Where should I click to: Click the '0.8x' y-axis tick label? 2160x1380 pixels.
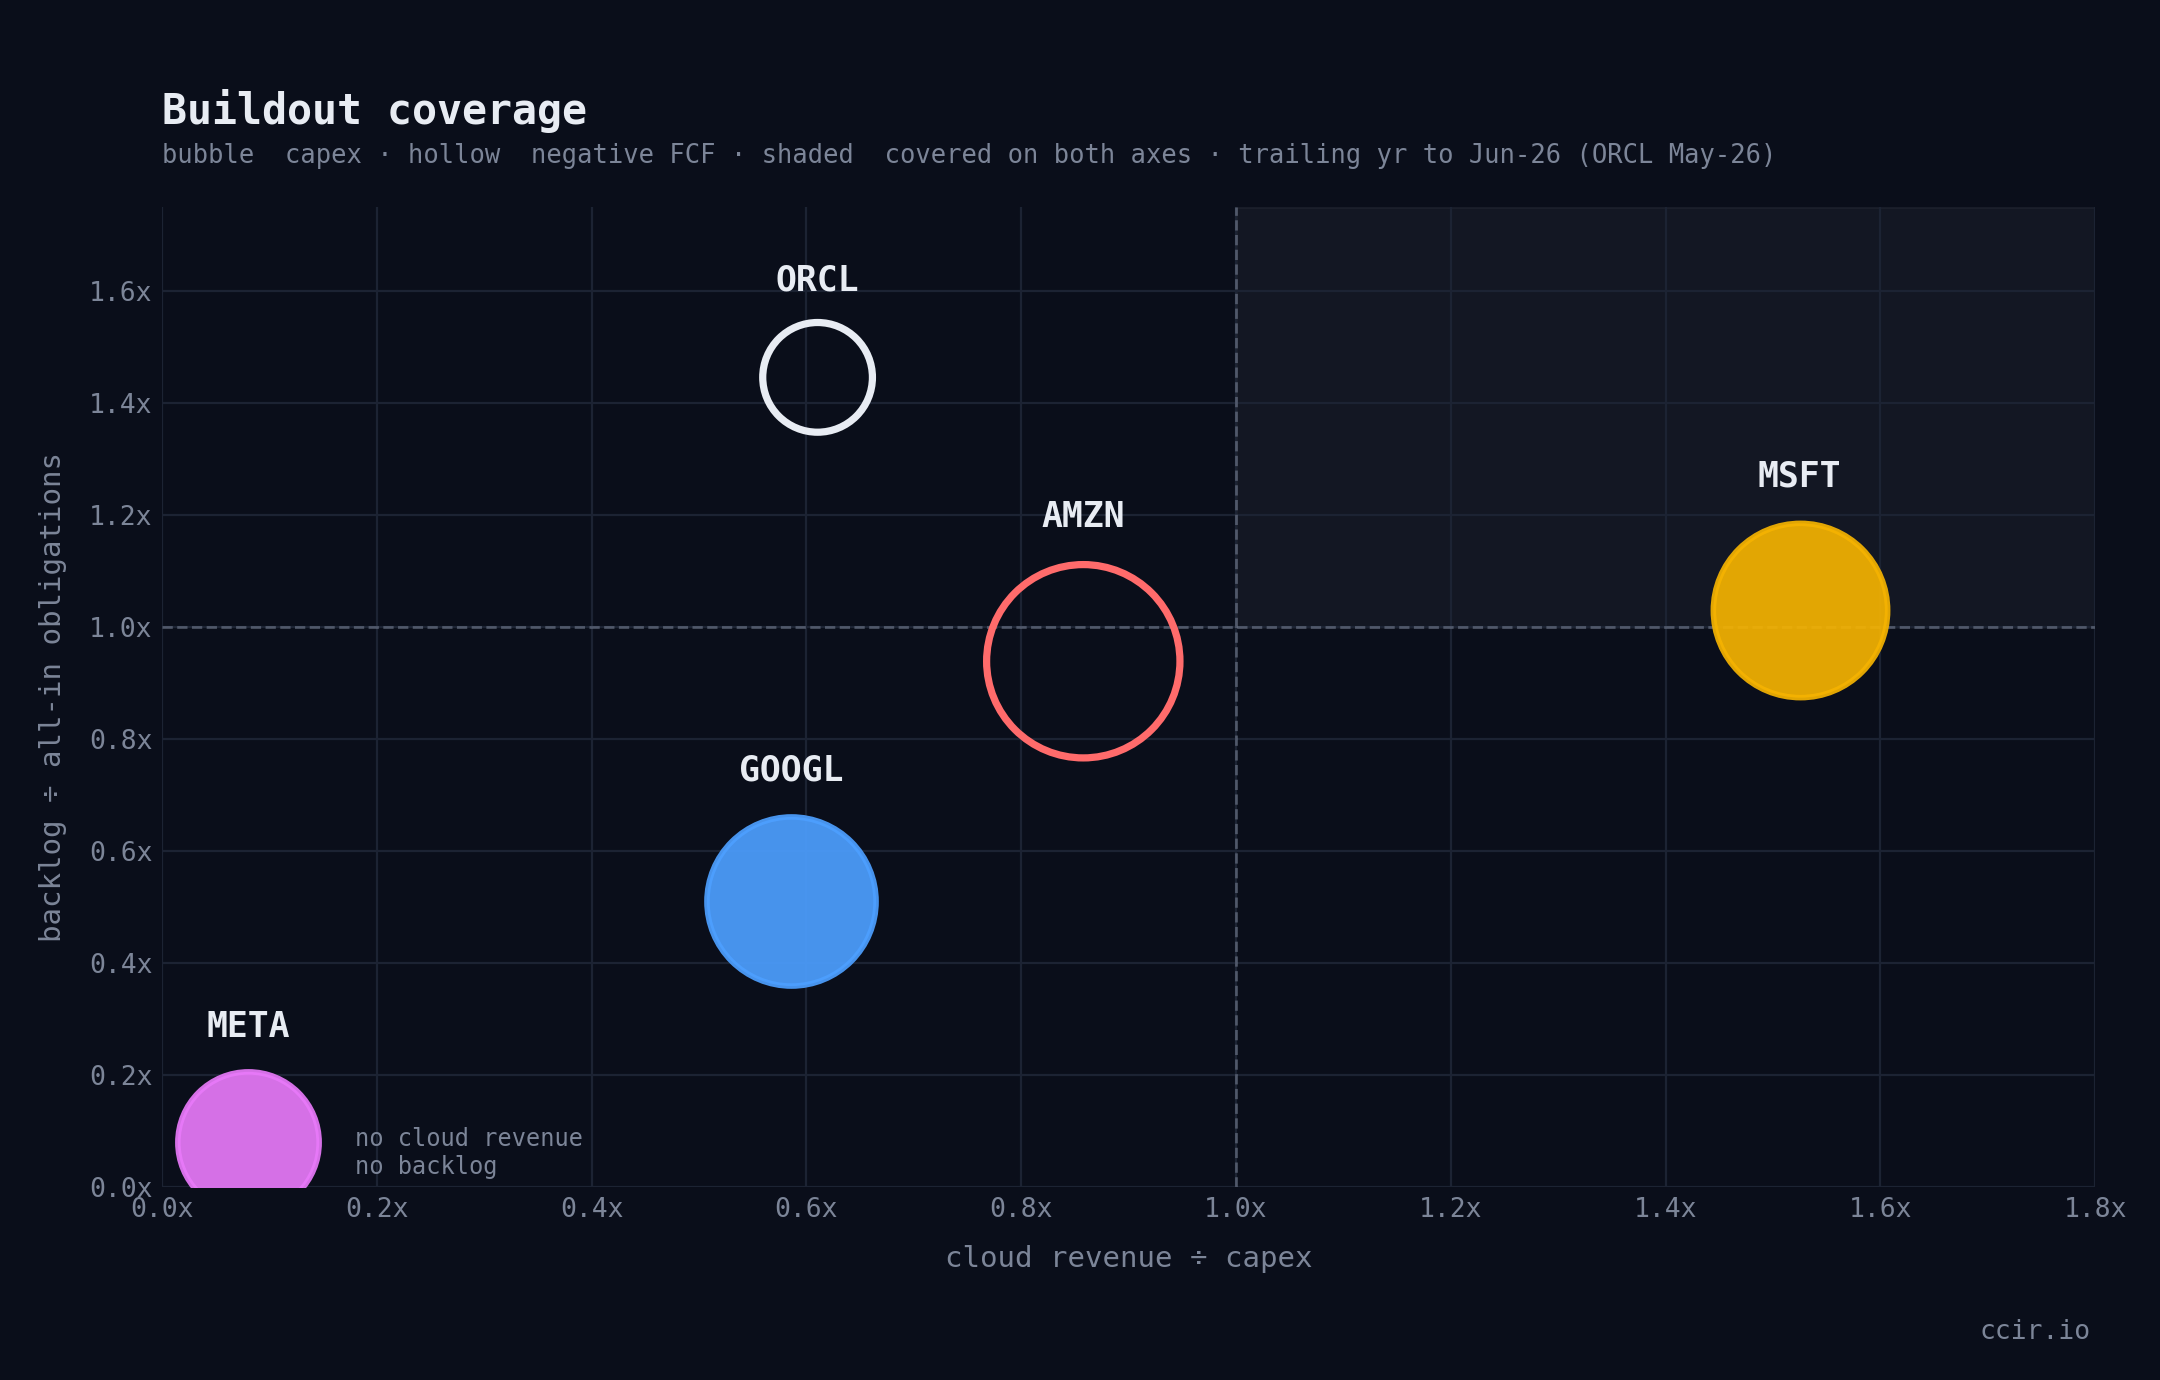(x=121, y=740)
